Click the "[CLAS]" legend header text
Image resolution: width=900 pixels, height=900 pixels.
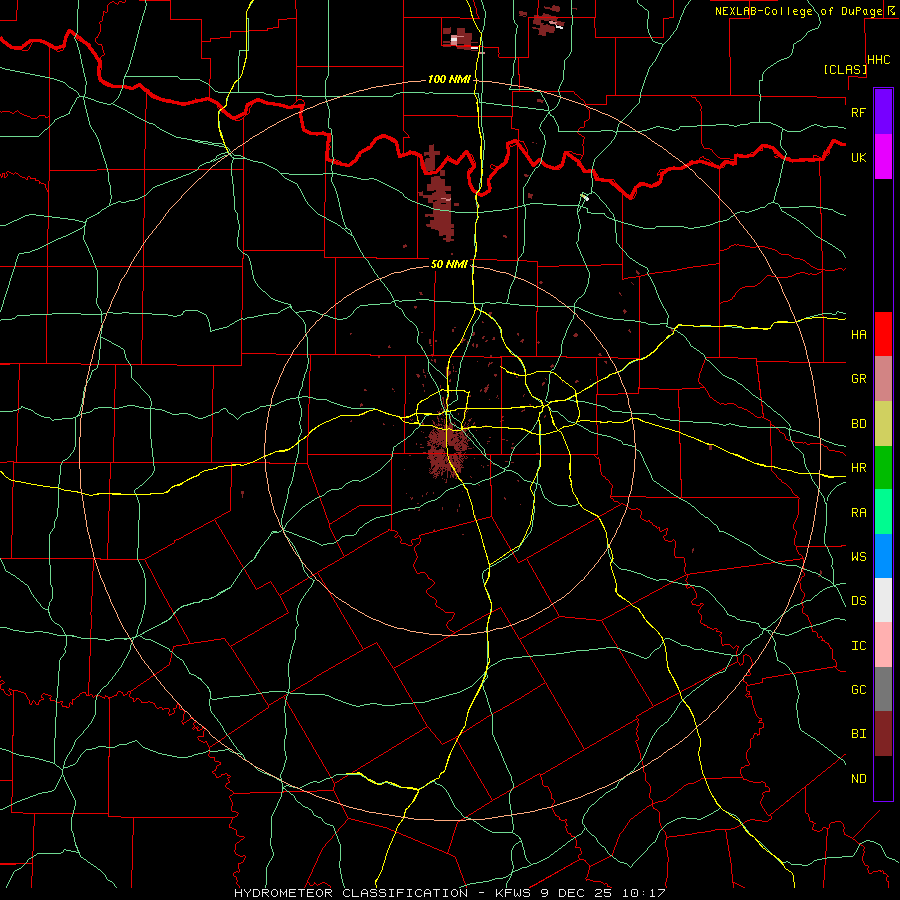[845, 70]
